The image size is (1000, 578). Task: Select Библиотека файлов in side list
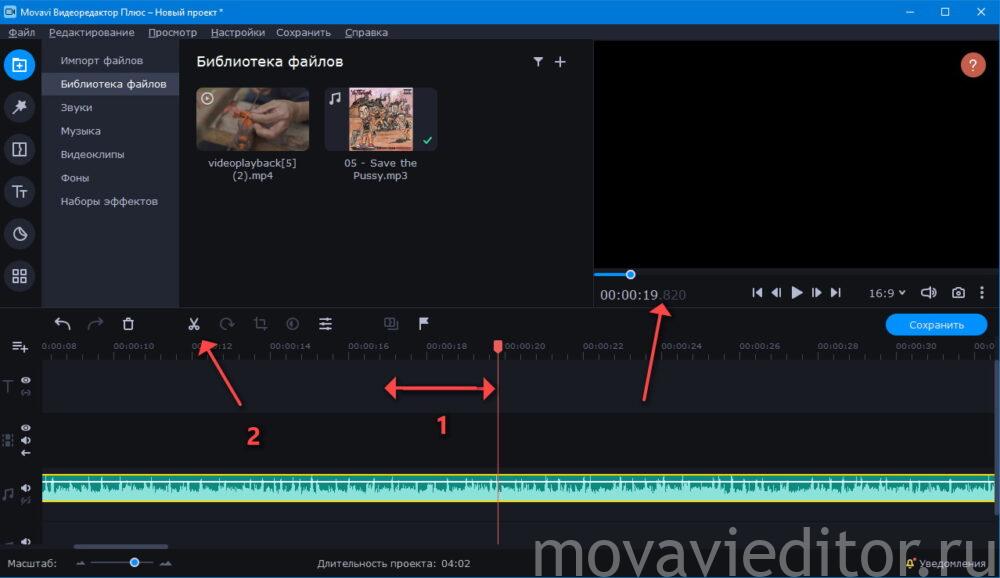[114, 84]
